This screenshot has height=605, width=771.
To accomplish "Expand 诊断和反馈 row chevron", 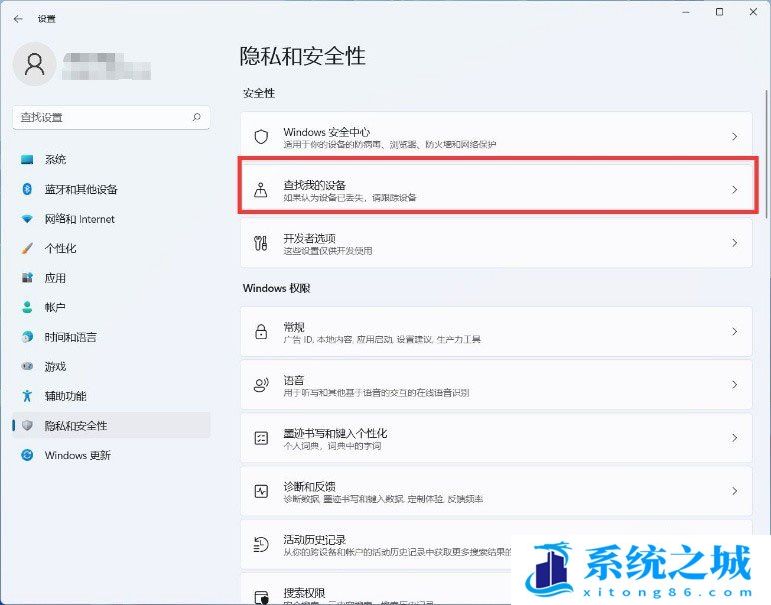I will coord(735,491).
